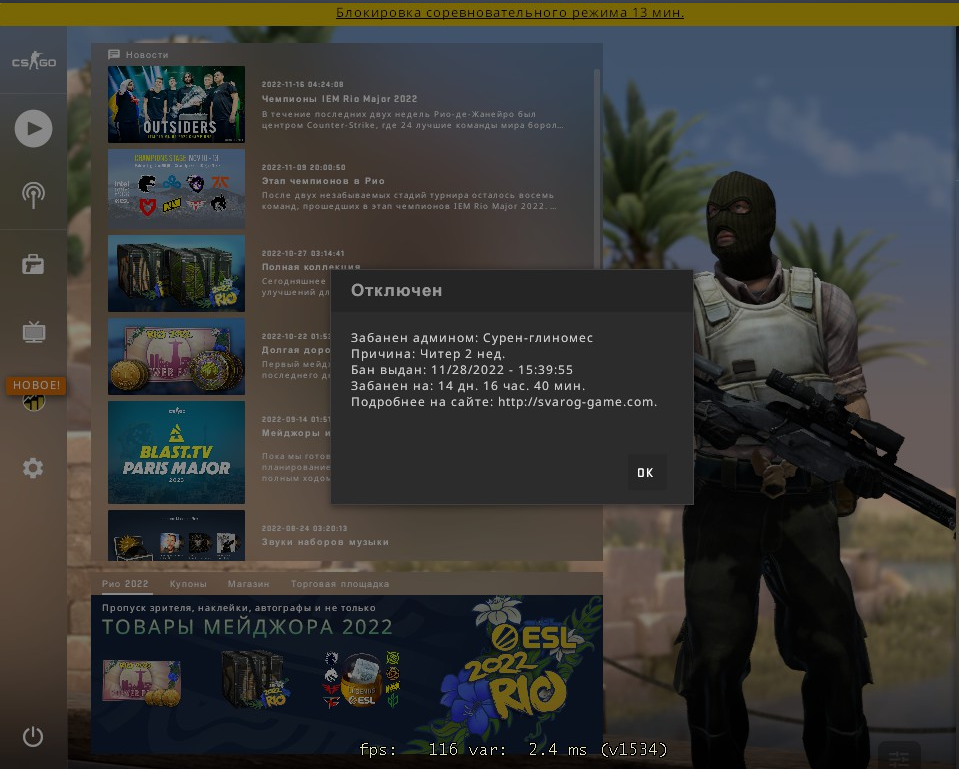Click the CS:GO logo in the sidebar
The width and height of the screenshot is (959, 769).
(34, 61)
